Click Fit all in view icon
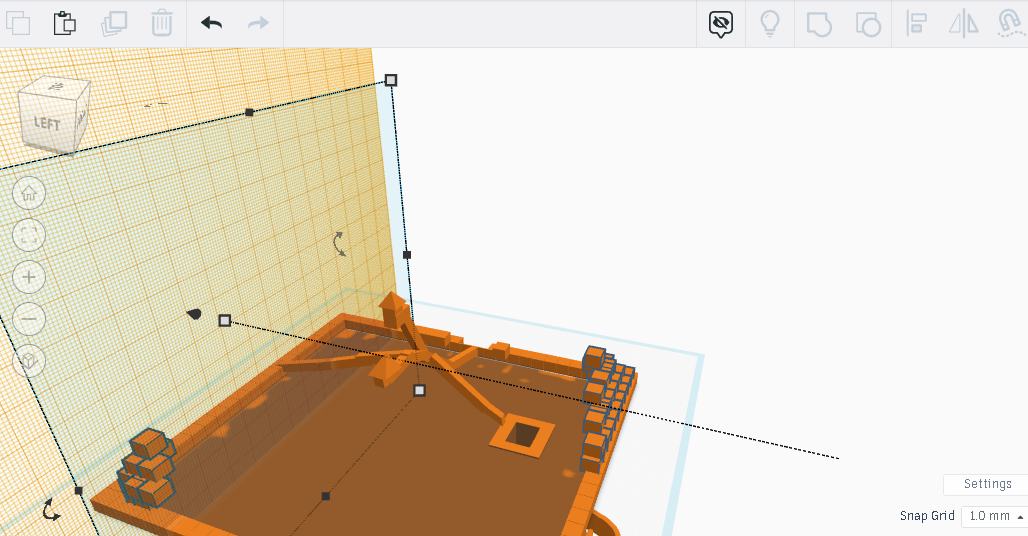Image resolution: width=1028 pixels, height=536 pixels. pyautogui.click(x=29, y=235)
